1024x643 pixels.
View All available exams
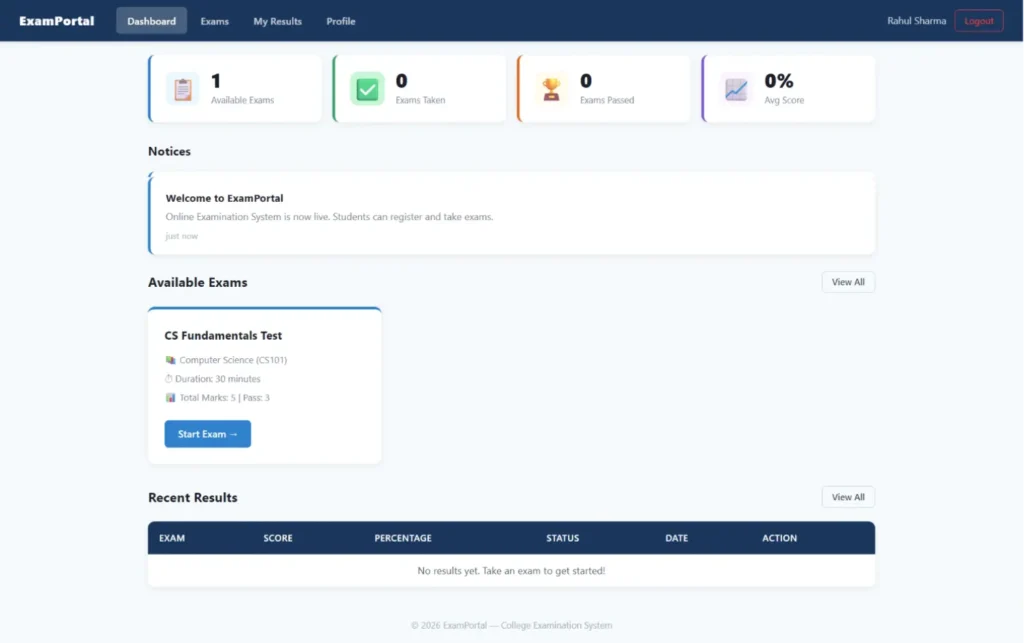tap(848, 282)
